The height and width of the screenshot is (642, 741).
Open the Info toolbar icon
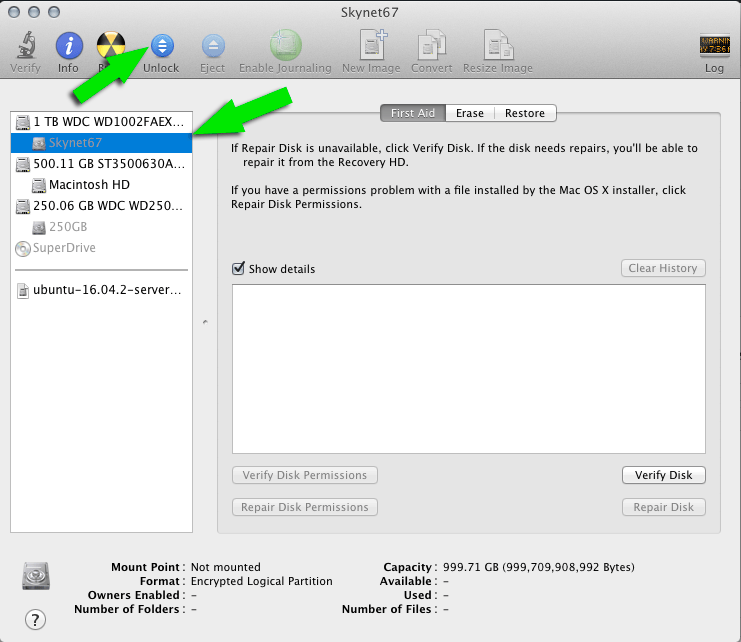coord(69,46)
